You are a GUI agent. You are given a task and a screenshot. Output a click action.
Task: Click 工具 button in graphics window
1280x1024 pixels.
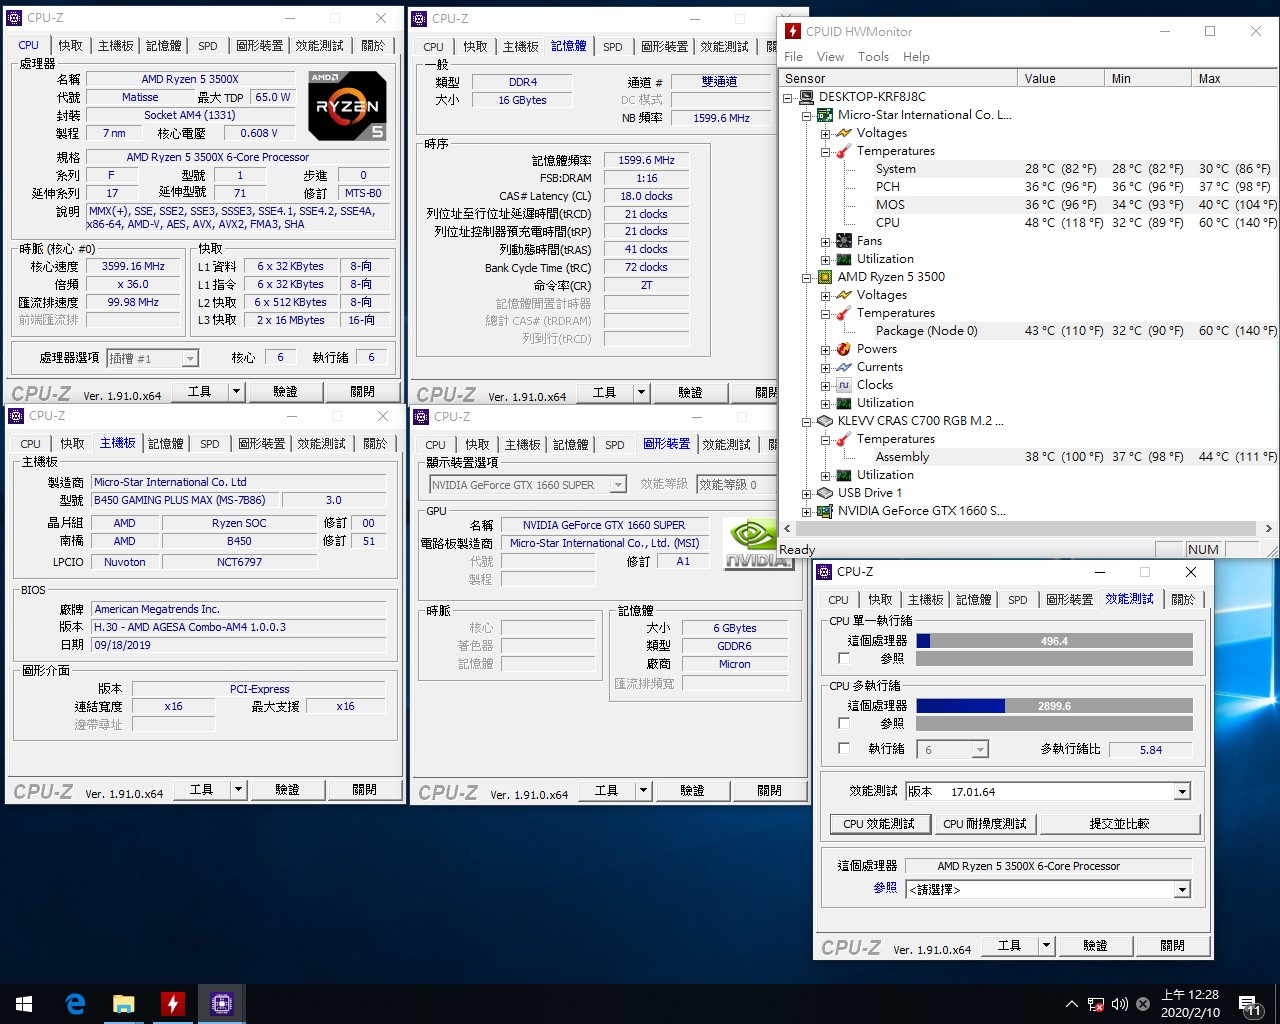[606, 791]
